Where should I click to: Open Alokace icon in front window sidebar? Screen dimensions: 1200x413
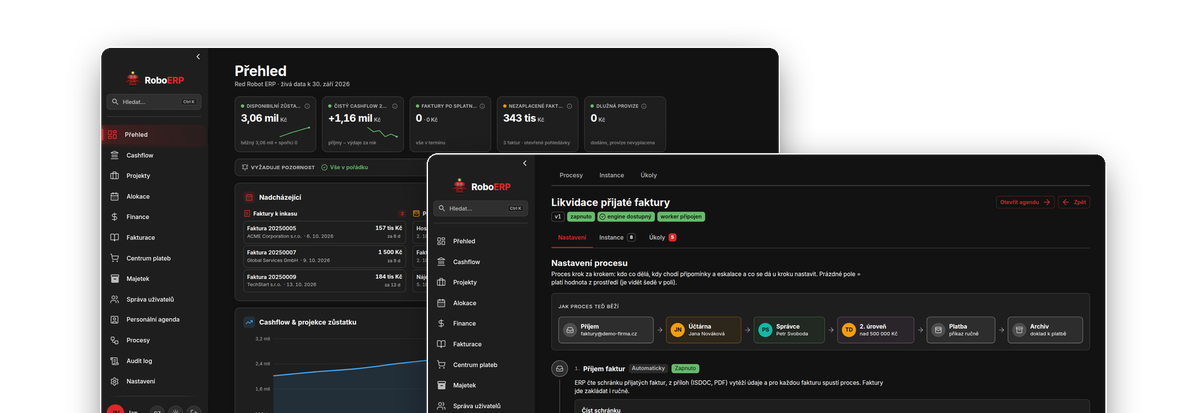coord(441,303)
